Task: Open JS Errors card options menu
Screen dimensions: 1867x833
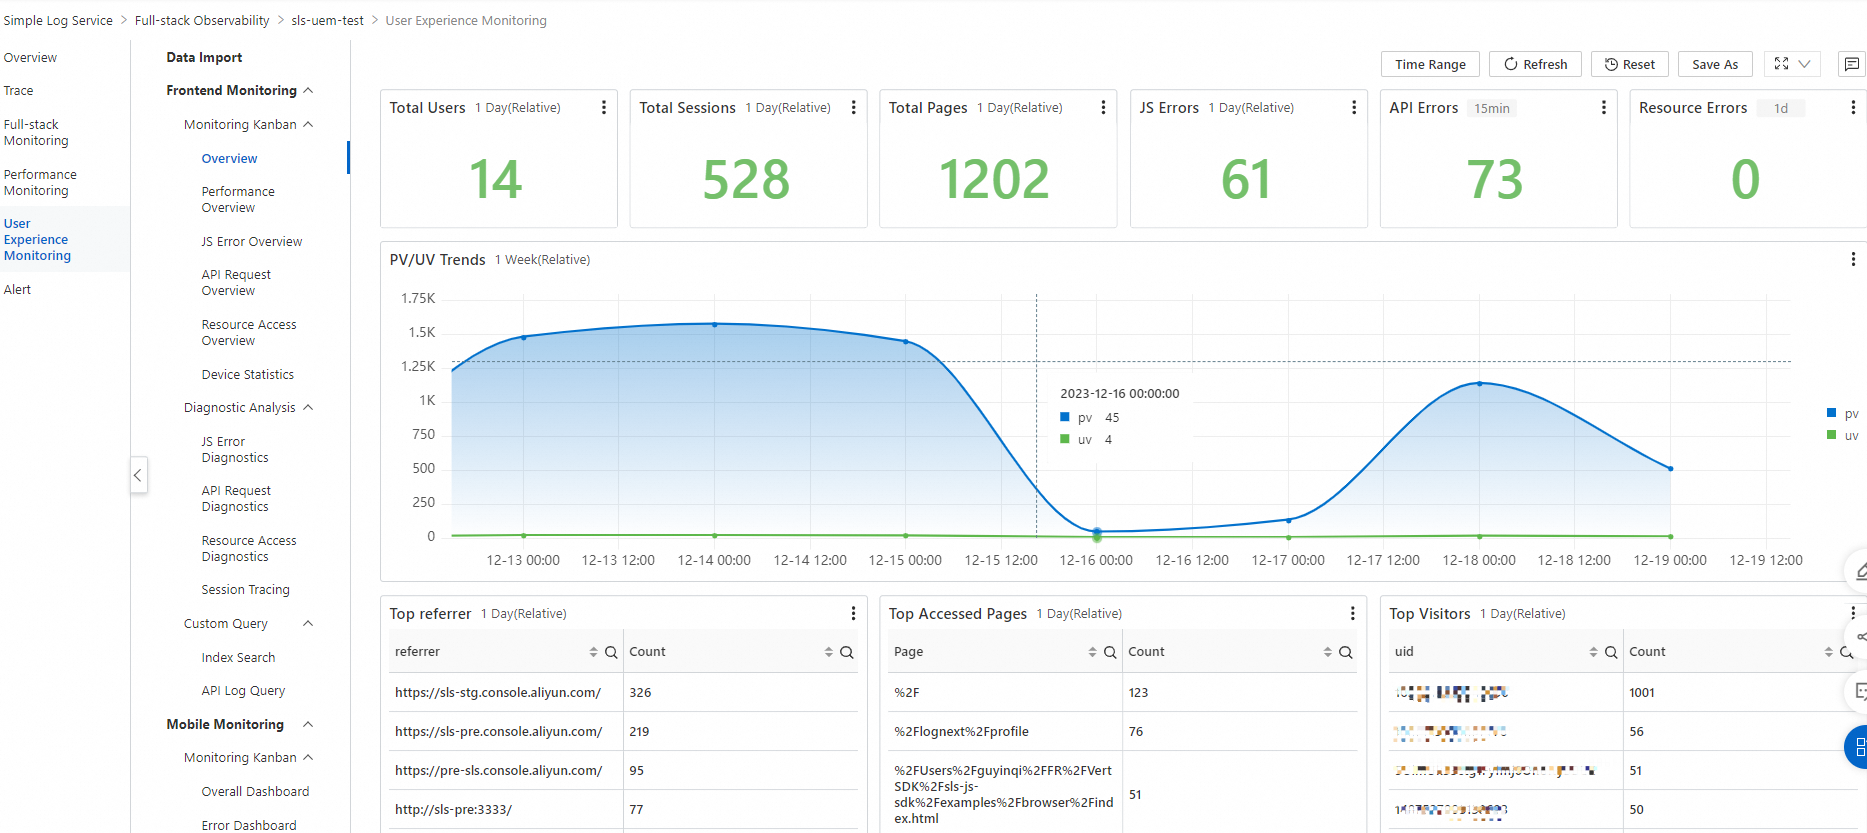Action: pos(1354,107)
